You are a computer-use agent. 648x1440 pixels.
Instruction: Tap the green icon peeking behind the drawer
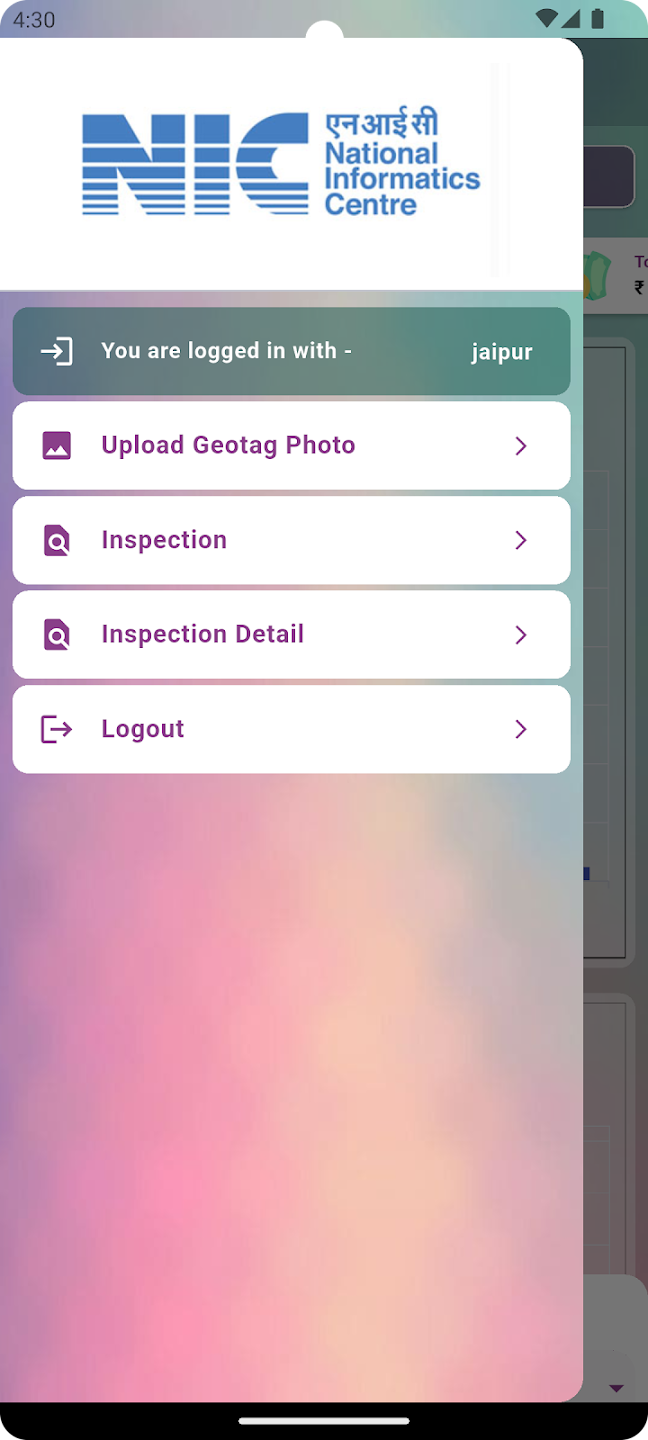coord(596,276)
